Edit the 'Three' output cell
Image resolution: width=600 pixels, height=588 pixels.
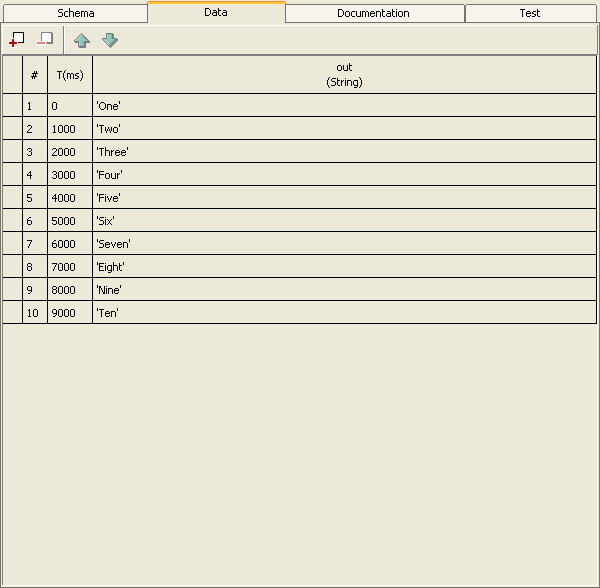[x=344, y=152]
